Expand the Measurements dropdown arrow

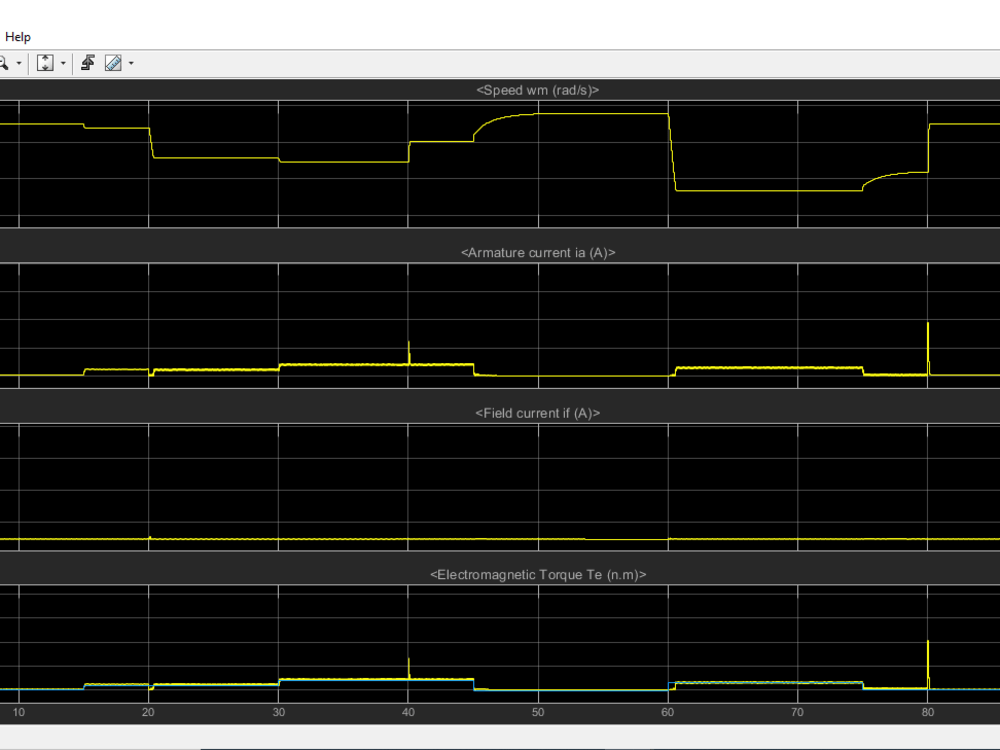tap(131, 62)
